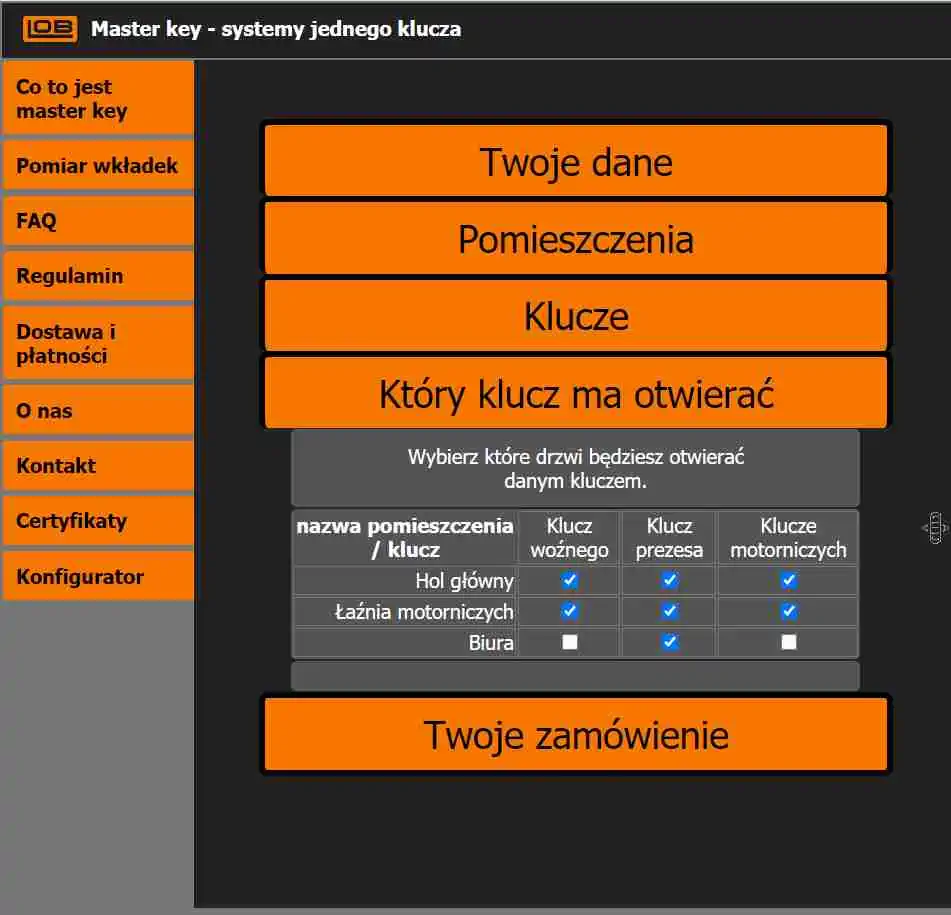Open the Regulamin page
Viewport: 951px width, 915px height.
pyautogui.click(x=98, y=275)
